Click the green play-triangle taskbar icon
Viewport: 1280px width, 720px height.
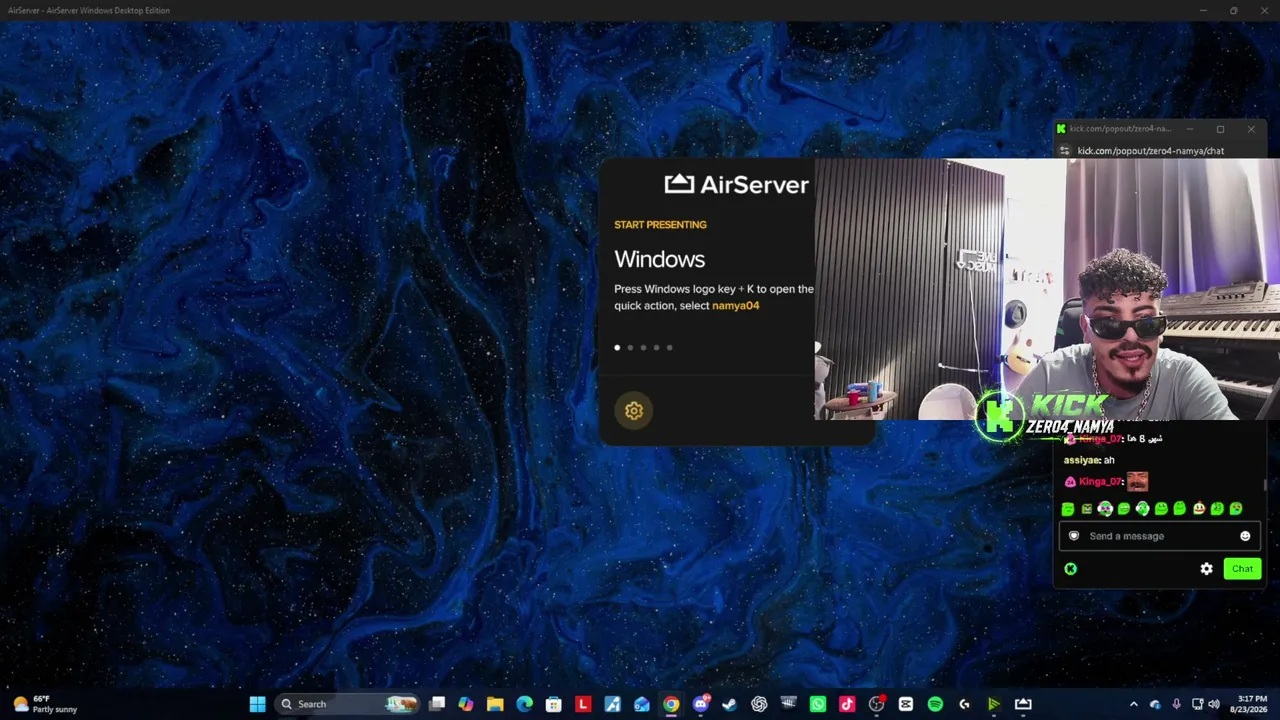(994, 704)
